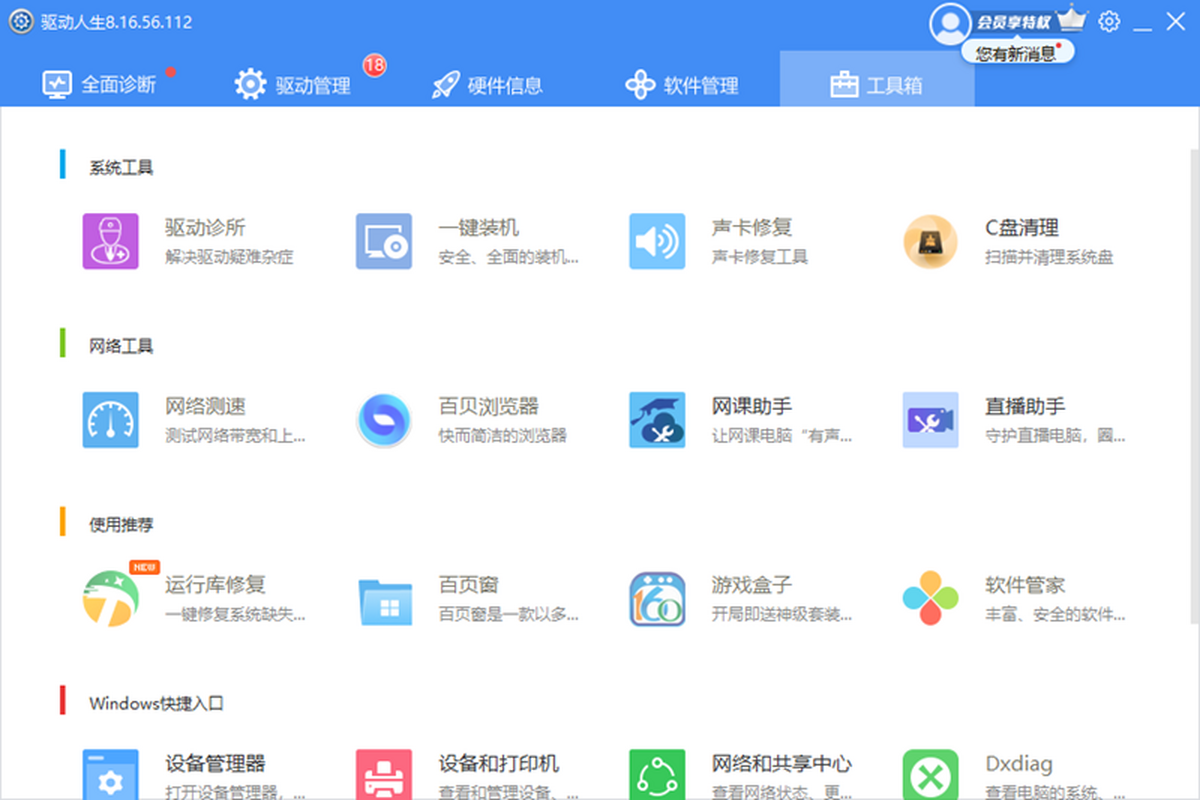Screen dimensions: 1200x800
Task: Click the 运行库修复 icon
Action: [110, 598]
